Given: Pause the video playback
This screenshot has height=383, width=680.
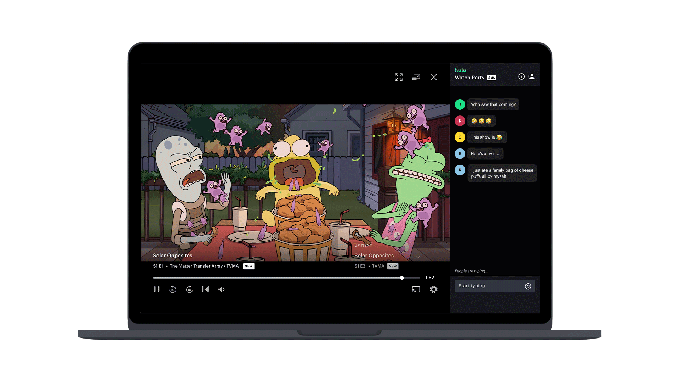Looking at the screenshot, I should coord(157,289).
